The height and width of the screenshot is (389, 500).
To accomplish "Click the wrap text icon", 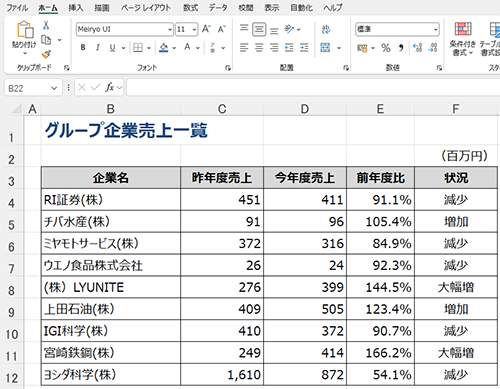I will click(x=326, y=29).
